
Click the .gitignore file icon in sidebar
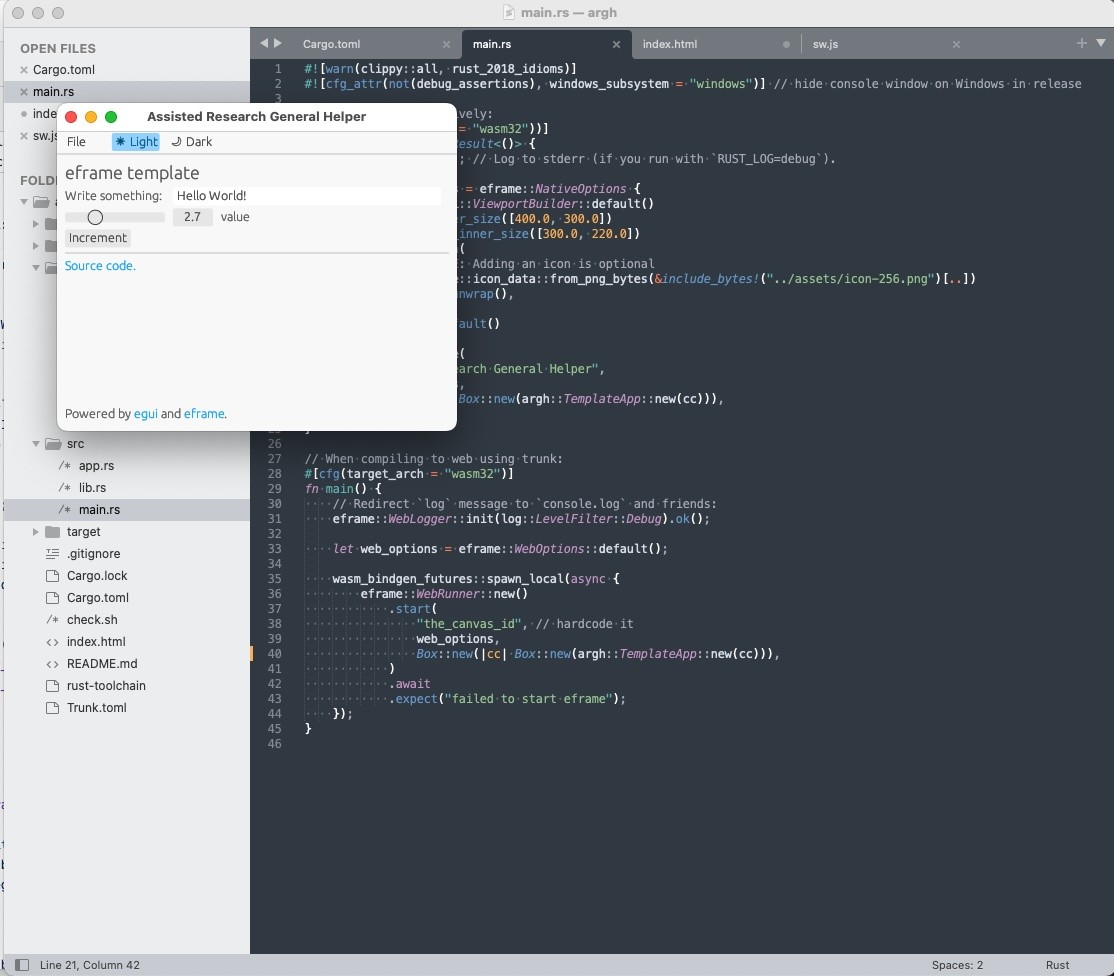tap(52, 554)
